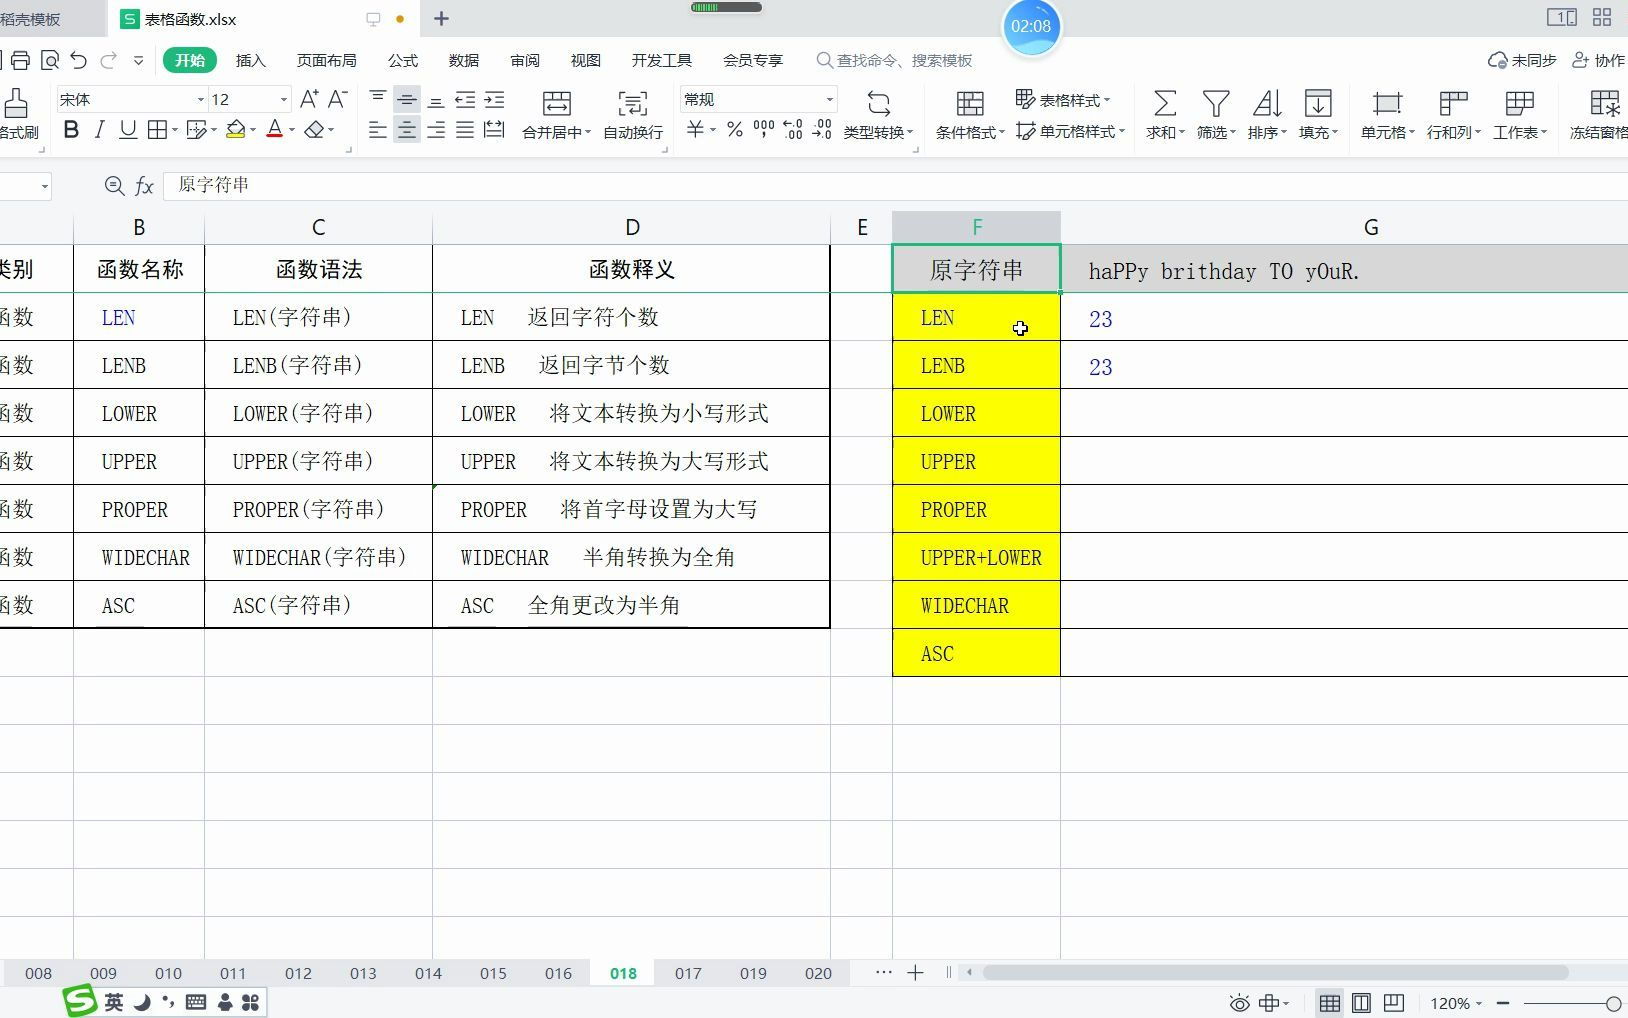This screenshot has height=1018, width=1628.
Task: Decrease the indent
Action: pyautogui.click(x=465, y=100)
